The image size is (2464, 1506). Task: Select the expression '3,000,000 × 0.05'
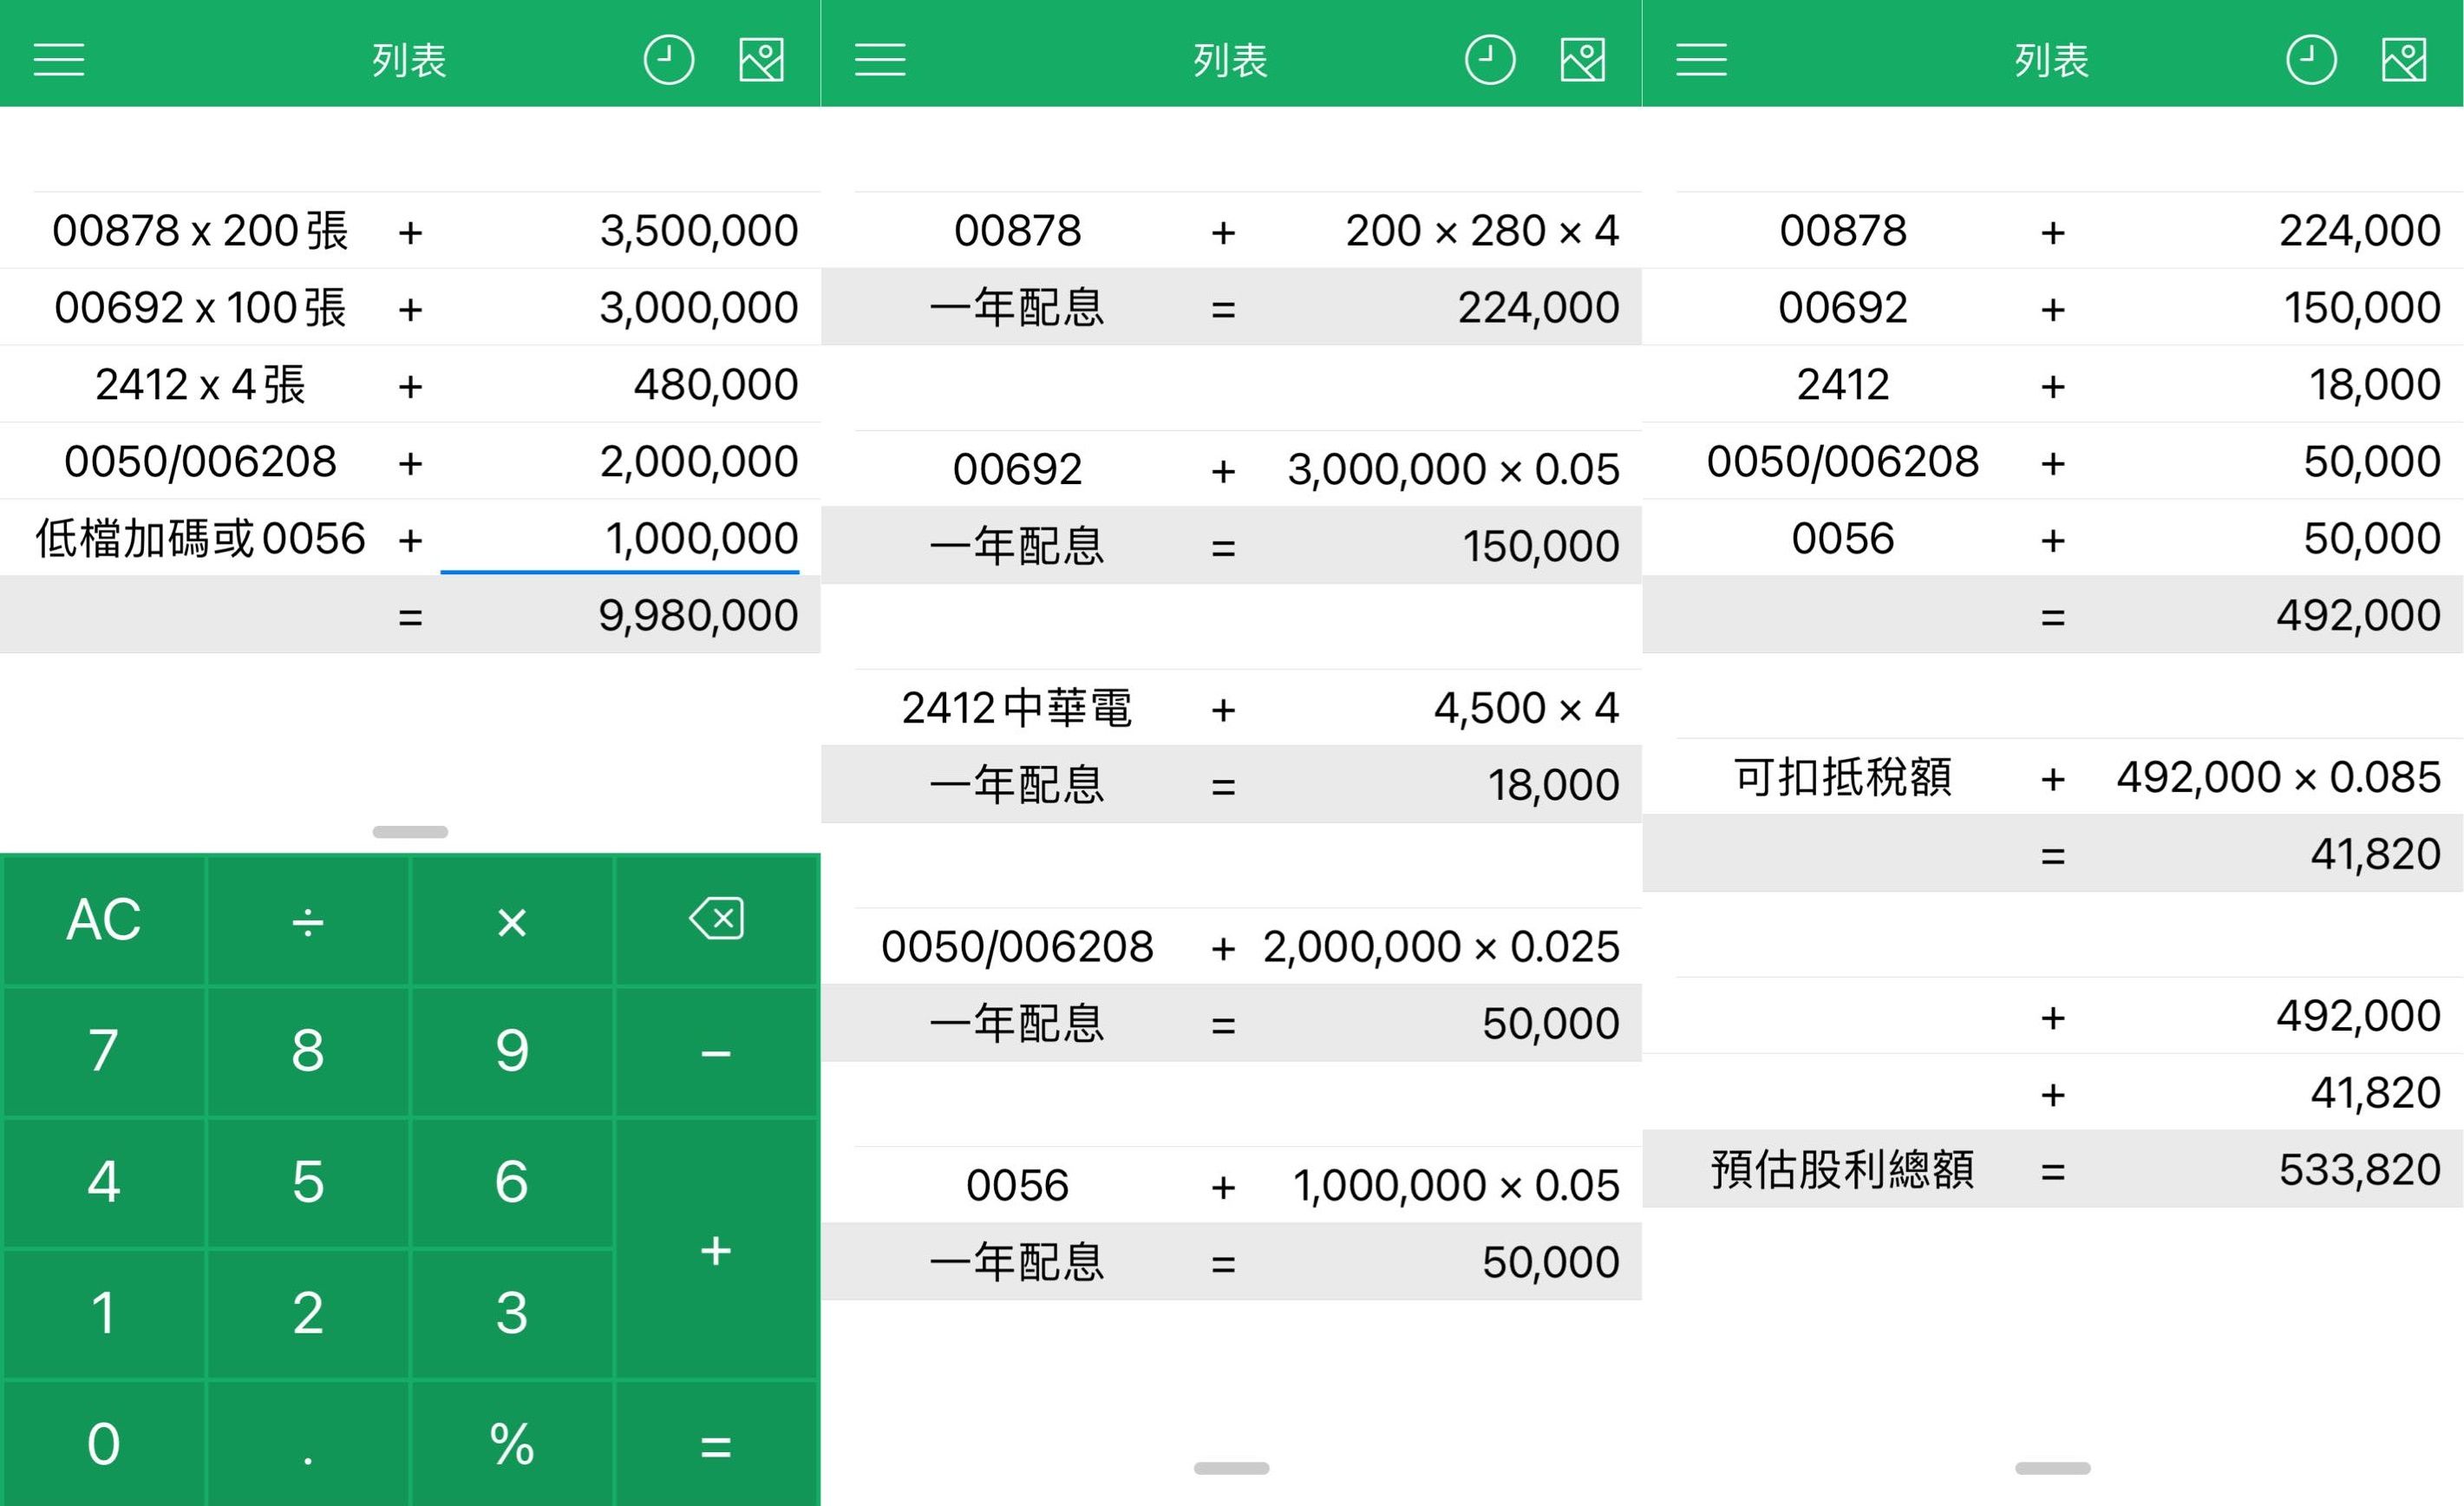click(x=1453, y=470)
